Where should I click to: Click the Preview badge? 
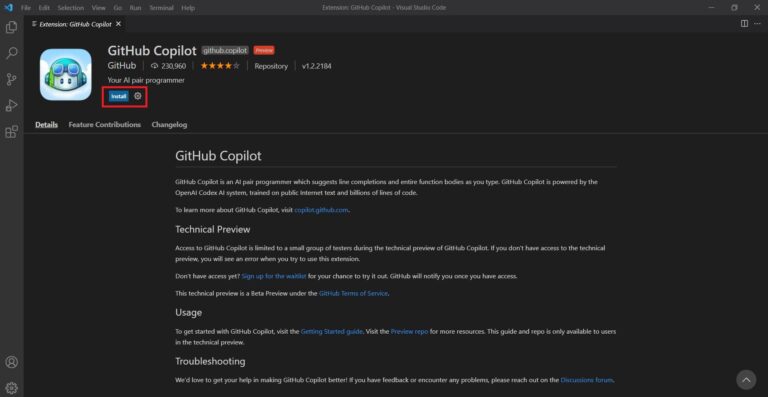[264, 50]
